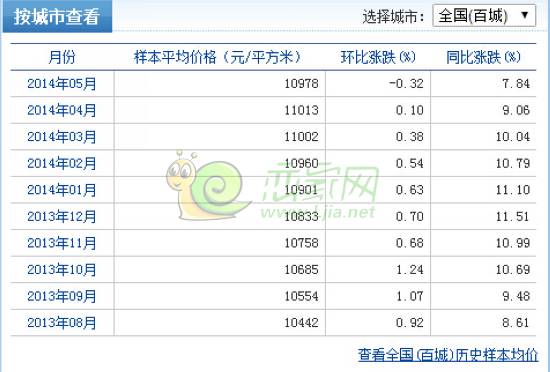Click year-over-year value 10.69
Screen dimensions: 550x372
point(512,270)
